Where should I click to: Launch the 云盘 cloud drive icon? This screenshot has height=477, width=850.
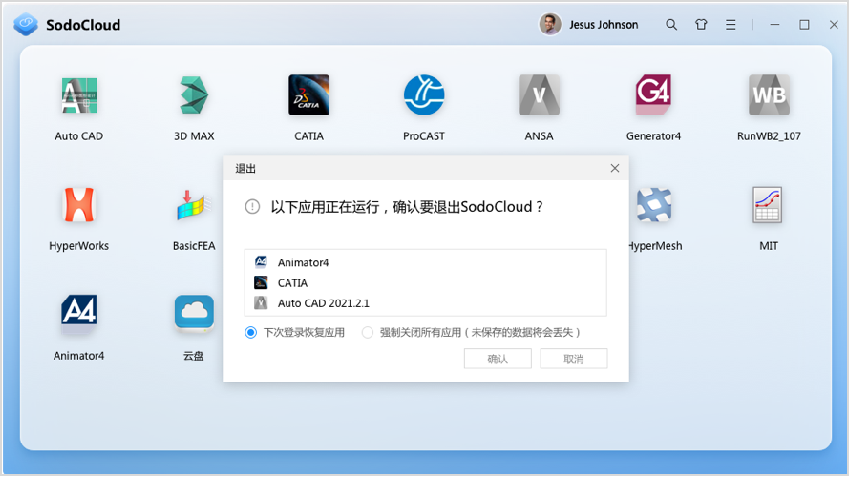194,314
